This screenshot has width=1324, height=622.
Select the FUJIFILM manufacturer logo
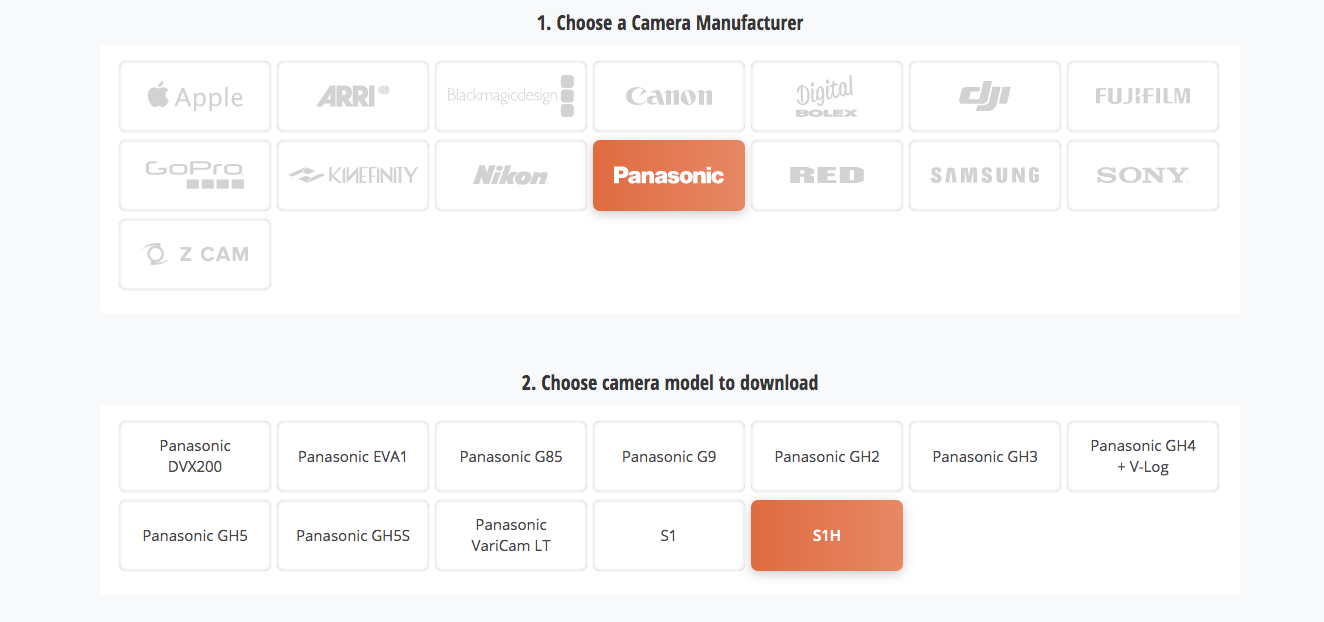(1142, 96)
